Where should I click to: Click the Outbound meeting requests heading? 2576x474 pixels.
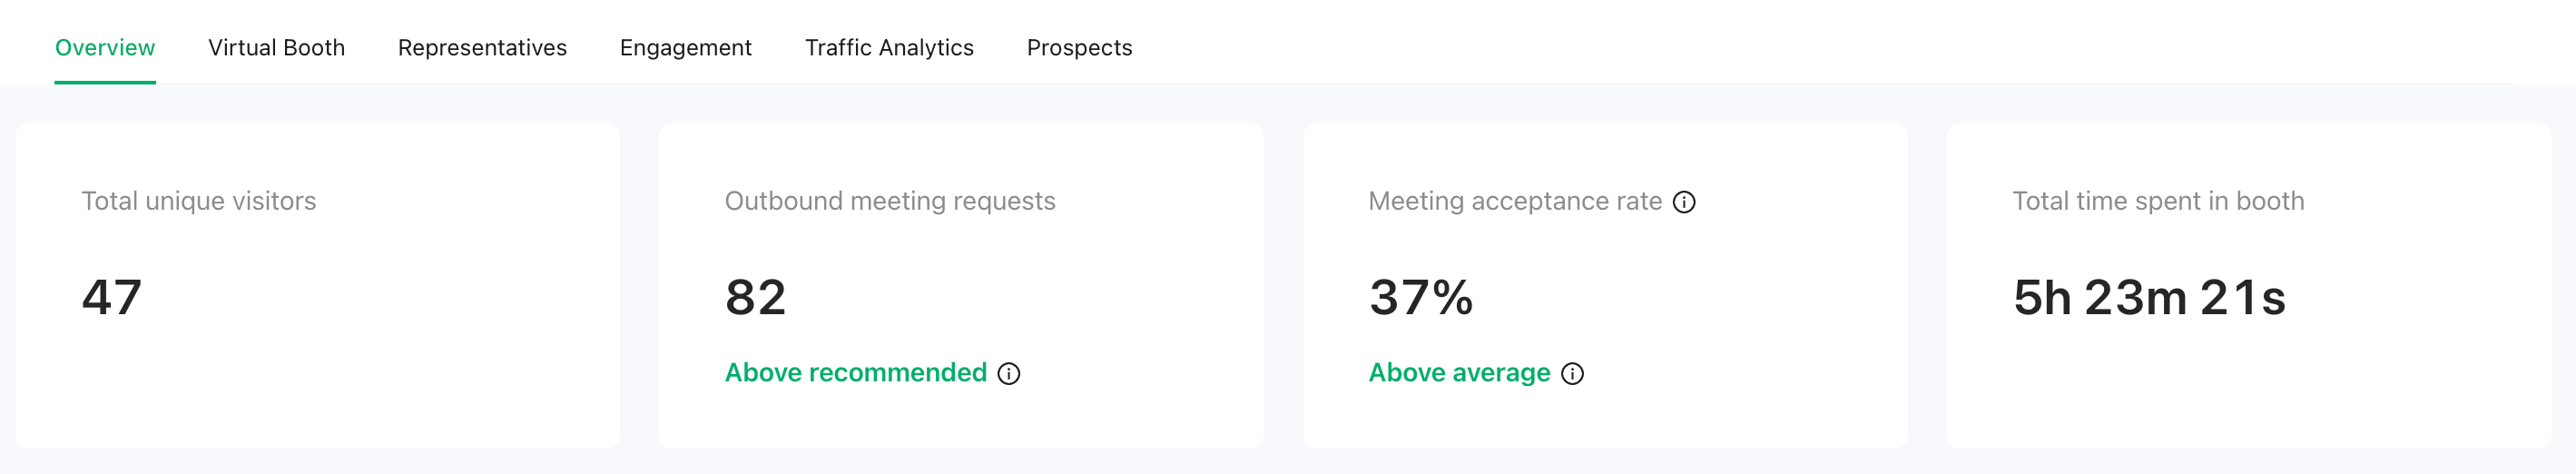pyautogui.click(x=890, y=201)
